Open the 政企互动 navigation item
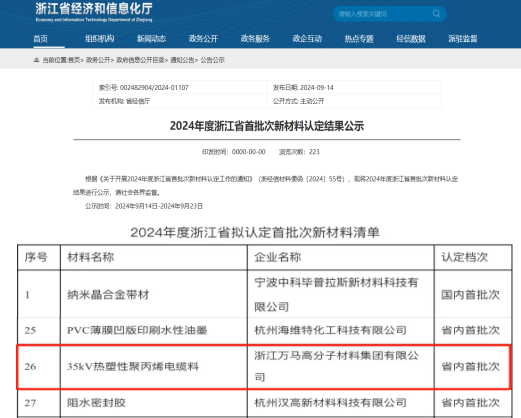Screen dimensions: 521x418 click(x=307, y=39)
